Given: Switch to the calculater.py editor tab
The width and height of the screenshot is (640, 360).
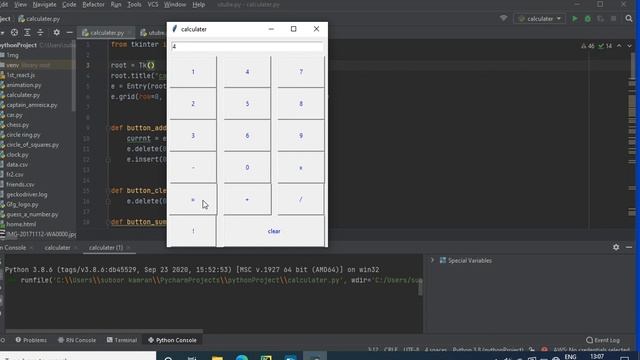Looking at the screenshot, I should coord(107,33).
